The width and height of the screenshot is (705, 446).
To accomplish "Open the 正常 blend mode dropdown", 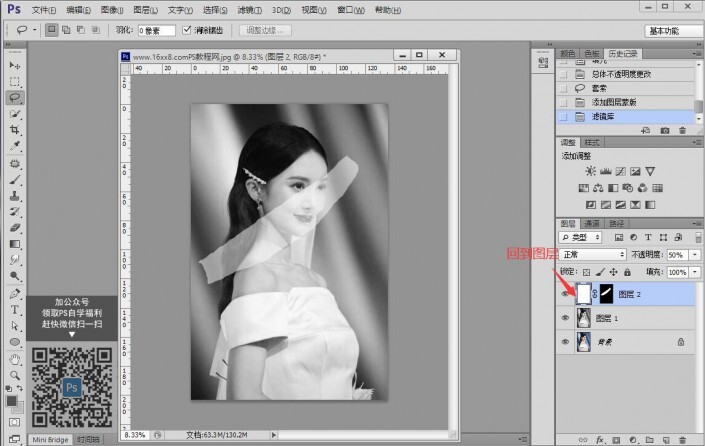I will [x=592, y=255].
